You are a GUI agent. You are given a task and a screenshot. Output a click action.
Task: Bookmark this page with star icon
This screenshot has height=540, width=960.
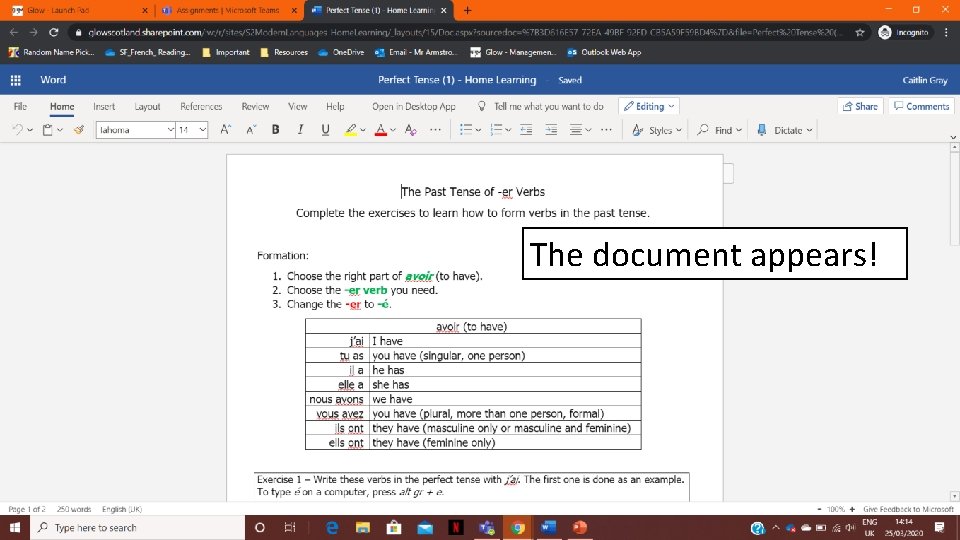pyautogui.click(x=860, y=32)
